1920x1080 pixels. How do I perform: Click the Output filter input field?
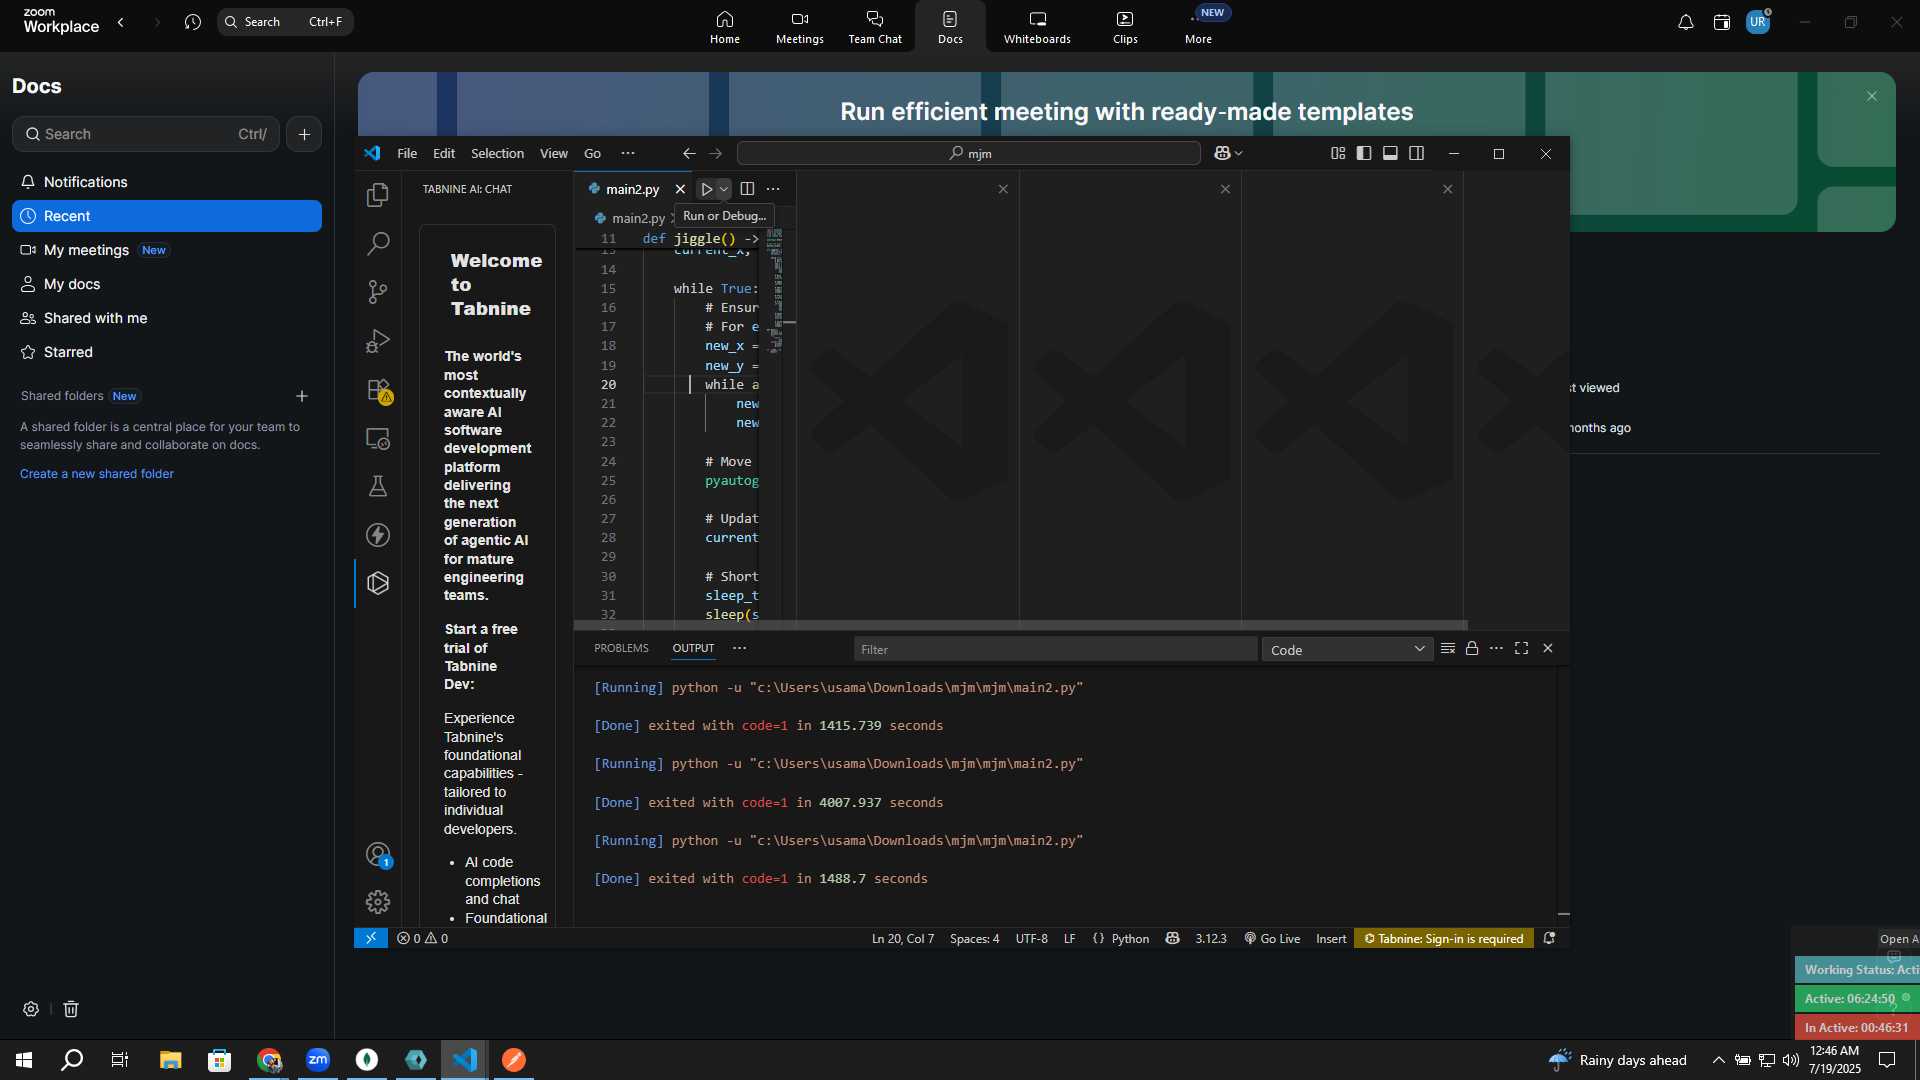pyautogui.click(x=1055, y=649)
